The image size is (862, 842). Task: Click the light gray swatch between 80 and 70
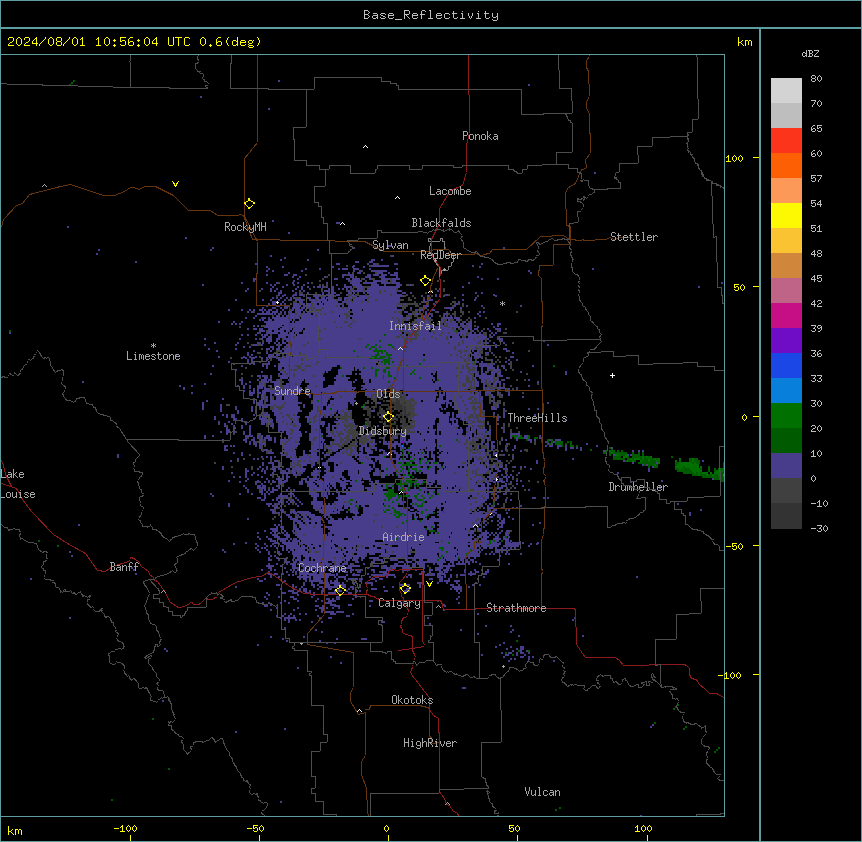[x=786, y=91]
